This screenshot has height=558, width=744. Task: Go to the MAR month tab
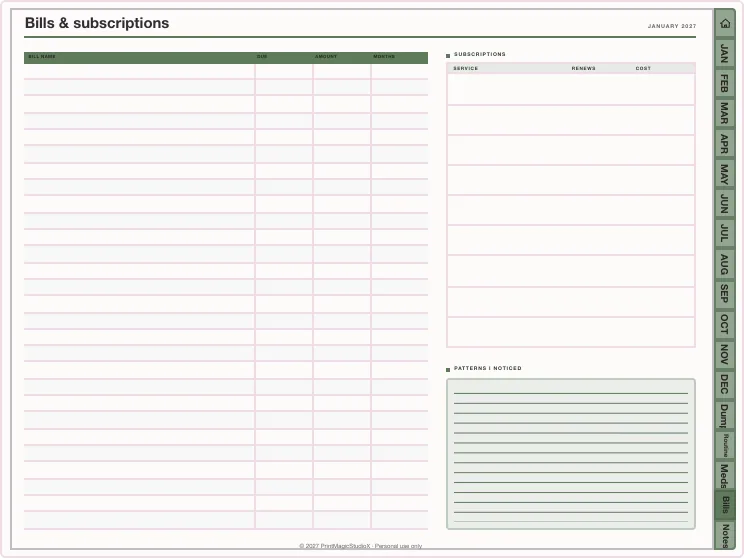point(725,113)
